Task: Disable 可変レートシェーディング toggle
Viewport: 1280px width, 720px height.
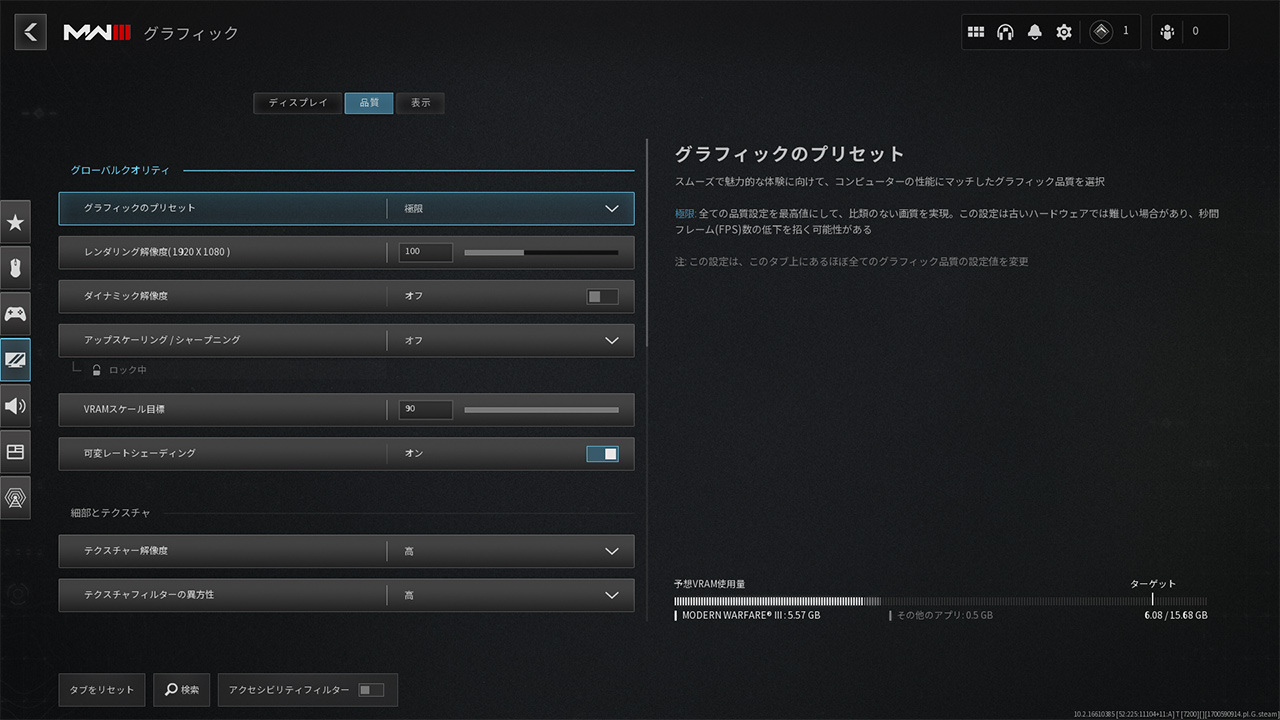Action: pos(602,454)
